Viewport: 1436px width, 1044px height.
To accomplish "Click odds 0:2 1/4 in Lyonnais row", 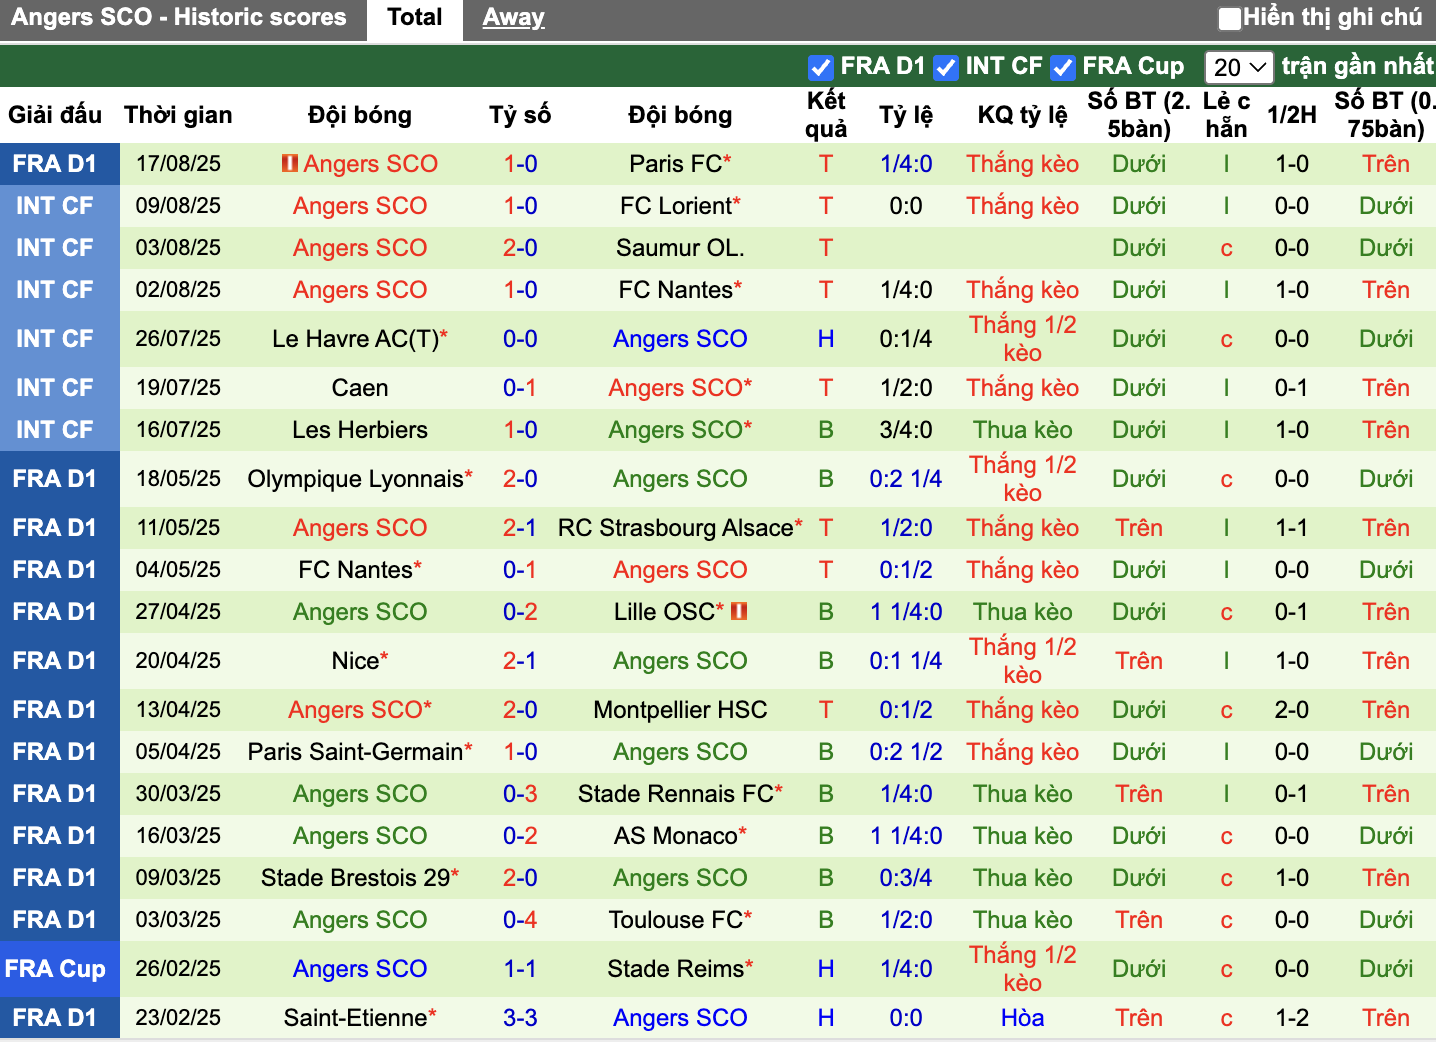I will [x=906, y=479].
